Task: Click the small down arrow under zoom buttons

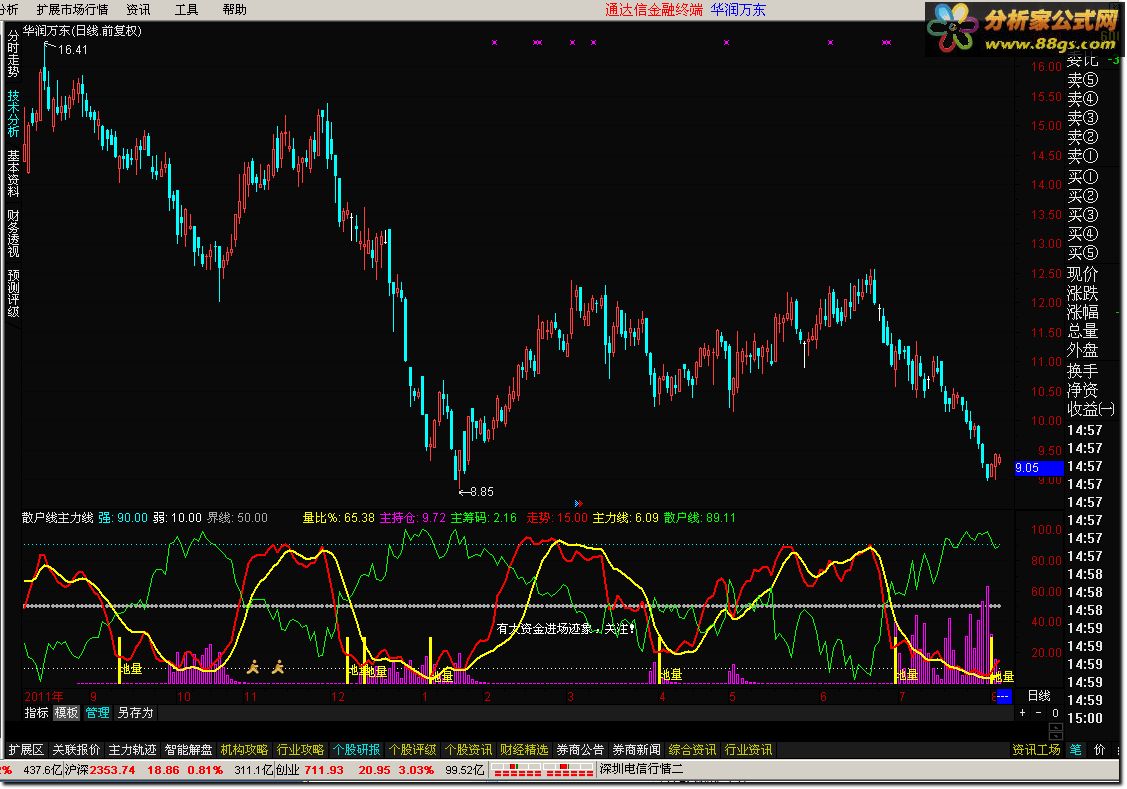Action: click(x=1055, y=737)
